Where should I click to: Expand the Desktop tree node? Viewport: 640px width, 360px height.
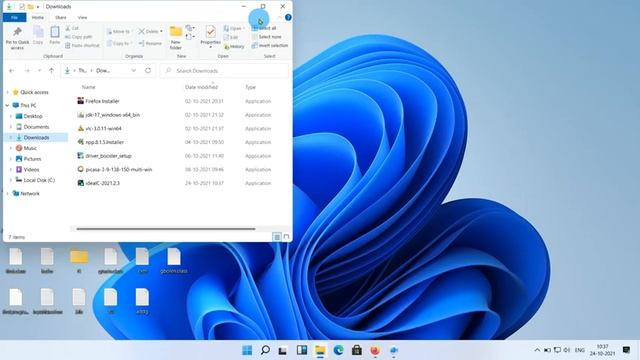[x=11, y=116]
